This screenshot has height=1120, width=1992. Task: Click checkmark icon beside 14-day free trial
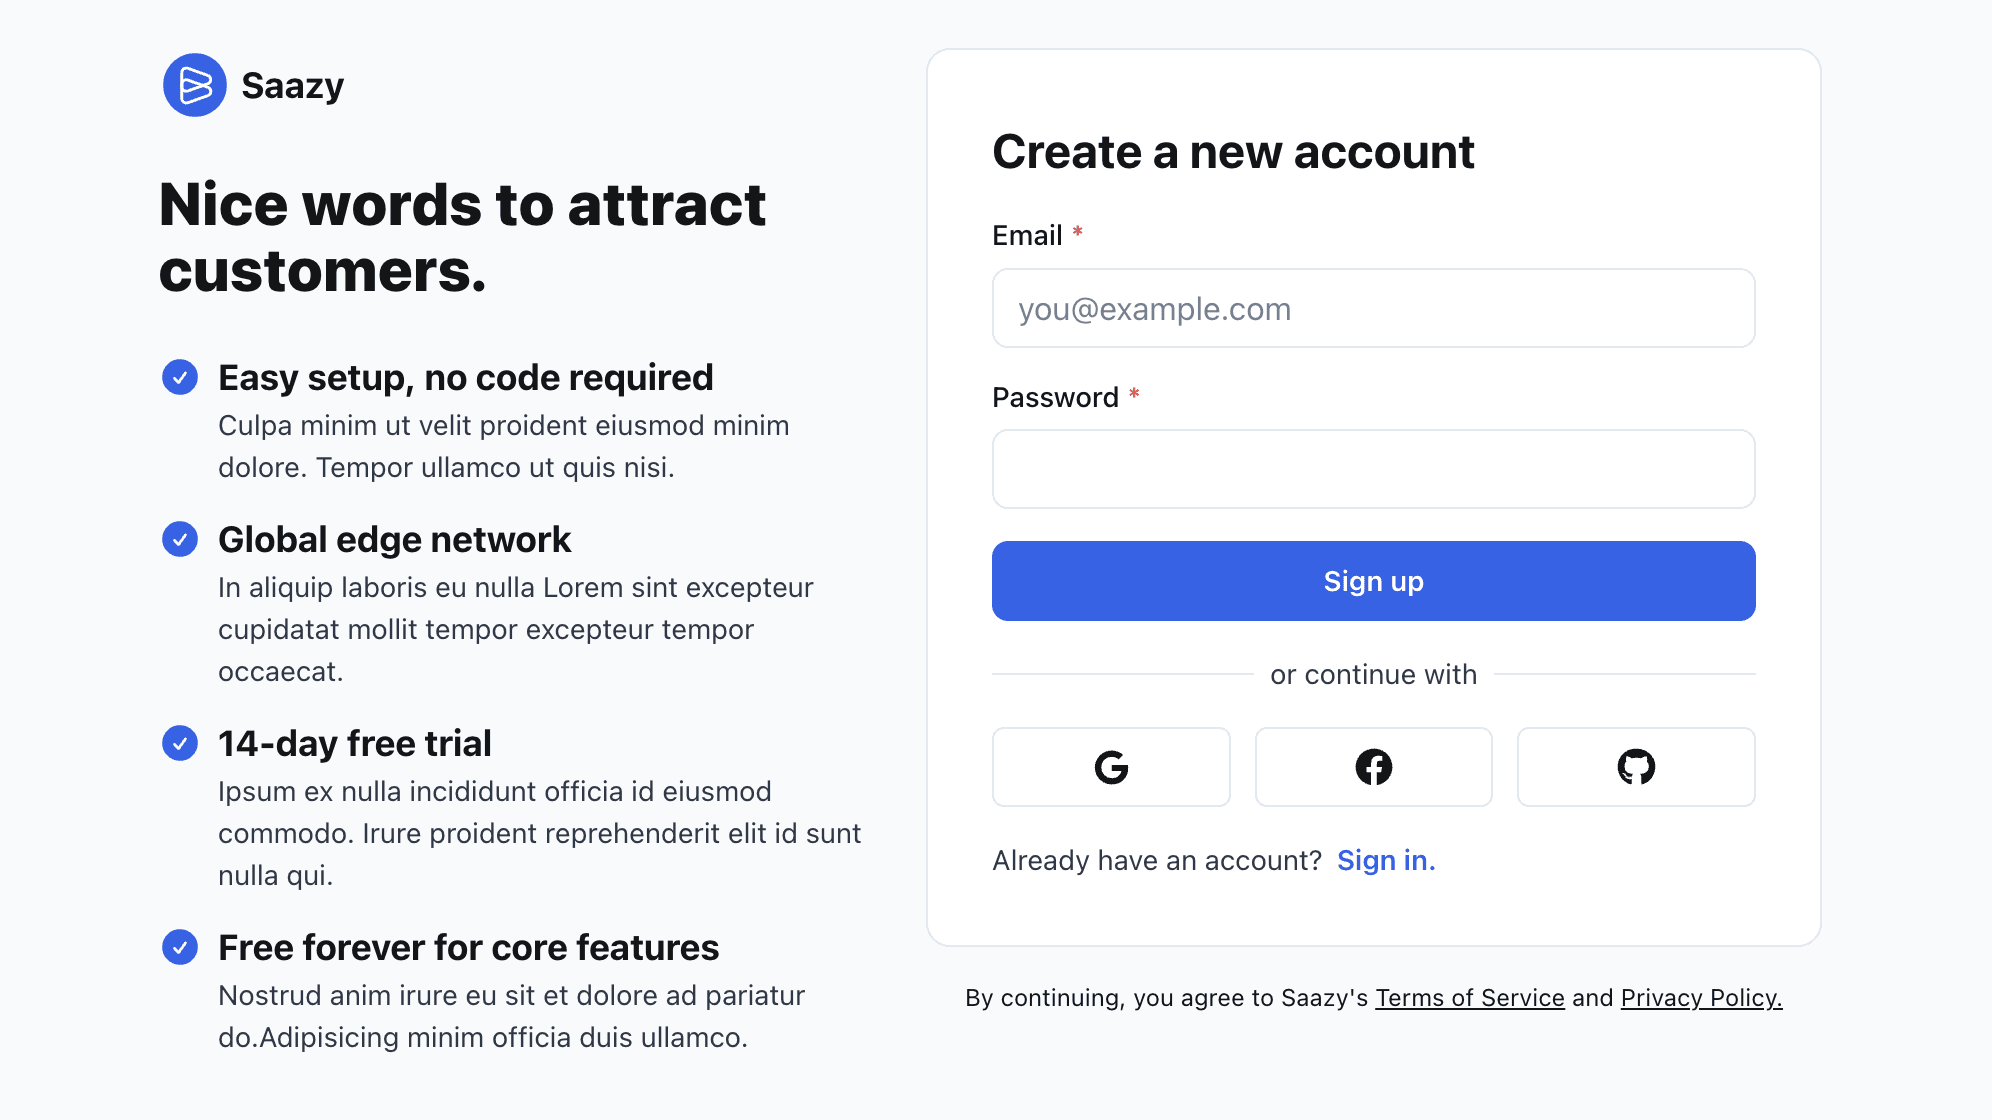[x=180, y=743]
